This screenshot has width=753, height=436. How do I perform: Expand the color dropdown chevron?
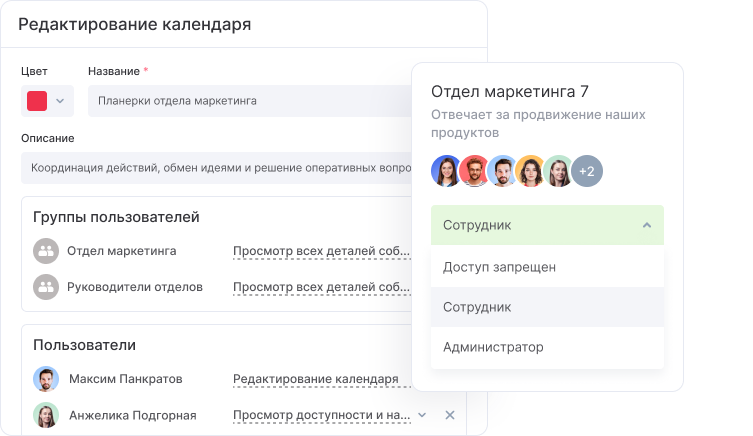pyautogui.click(x=60, y=101)
